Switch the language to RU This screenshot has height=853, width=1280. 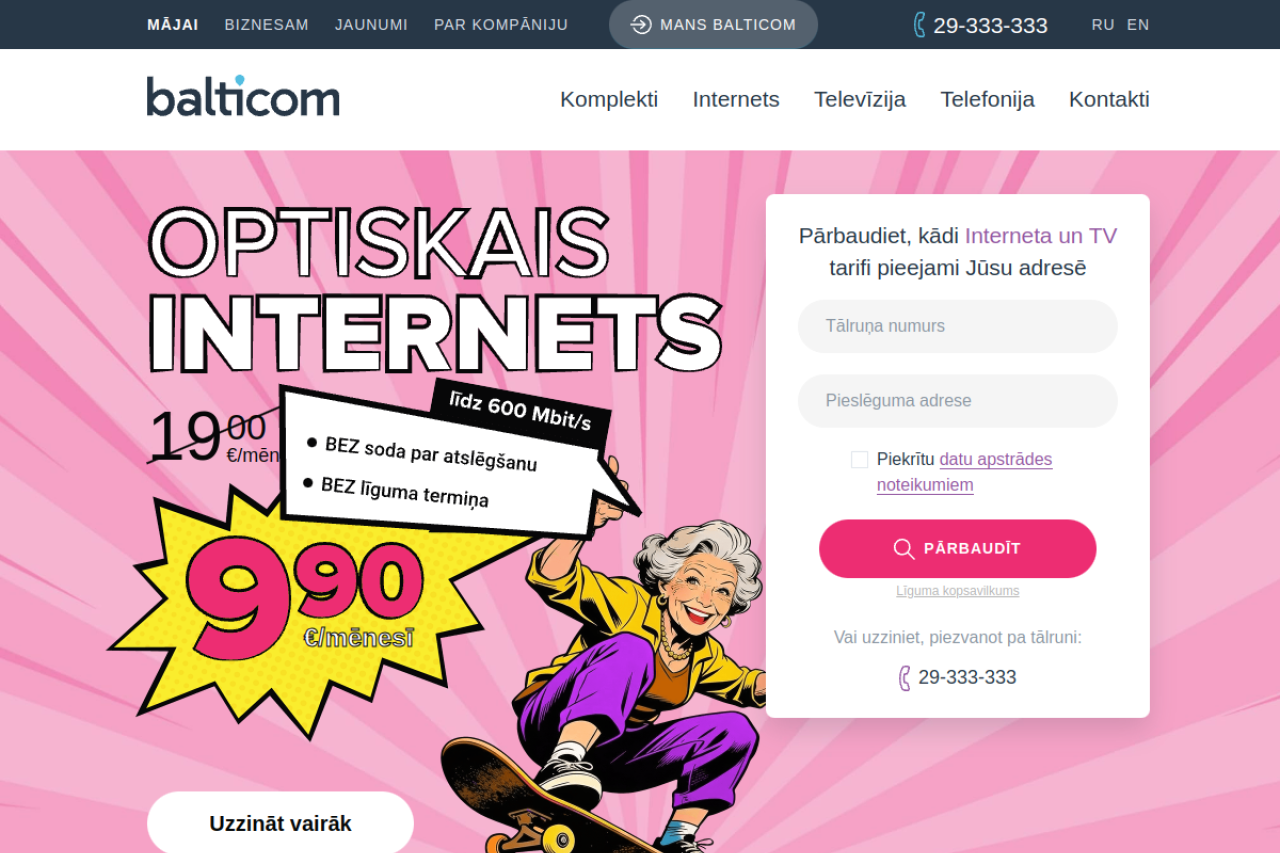tap(1103, 25)
